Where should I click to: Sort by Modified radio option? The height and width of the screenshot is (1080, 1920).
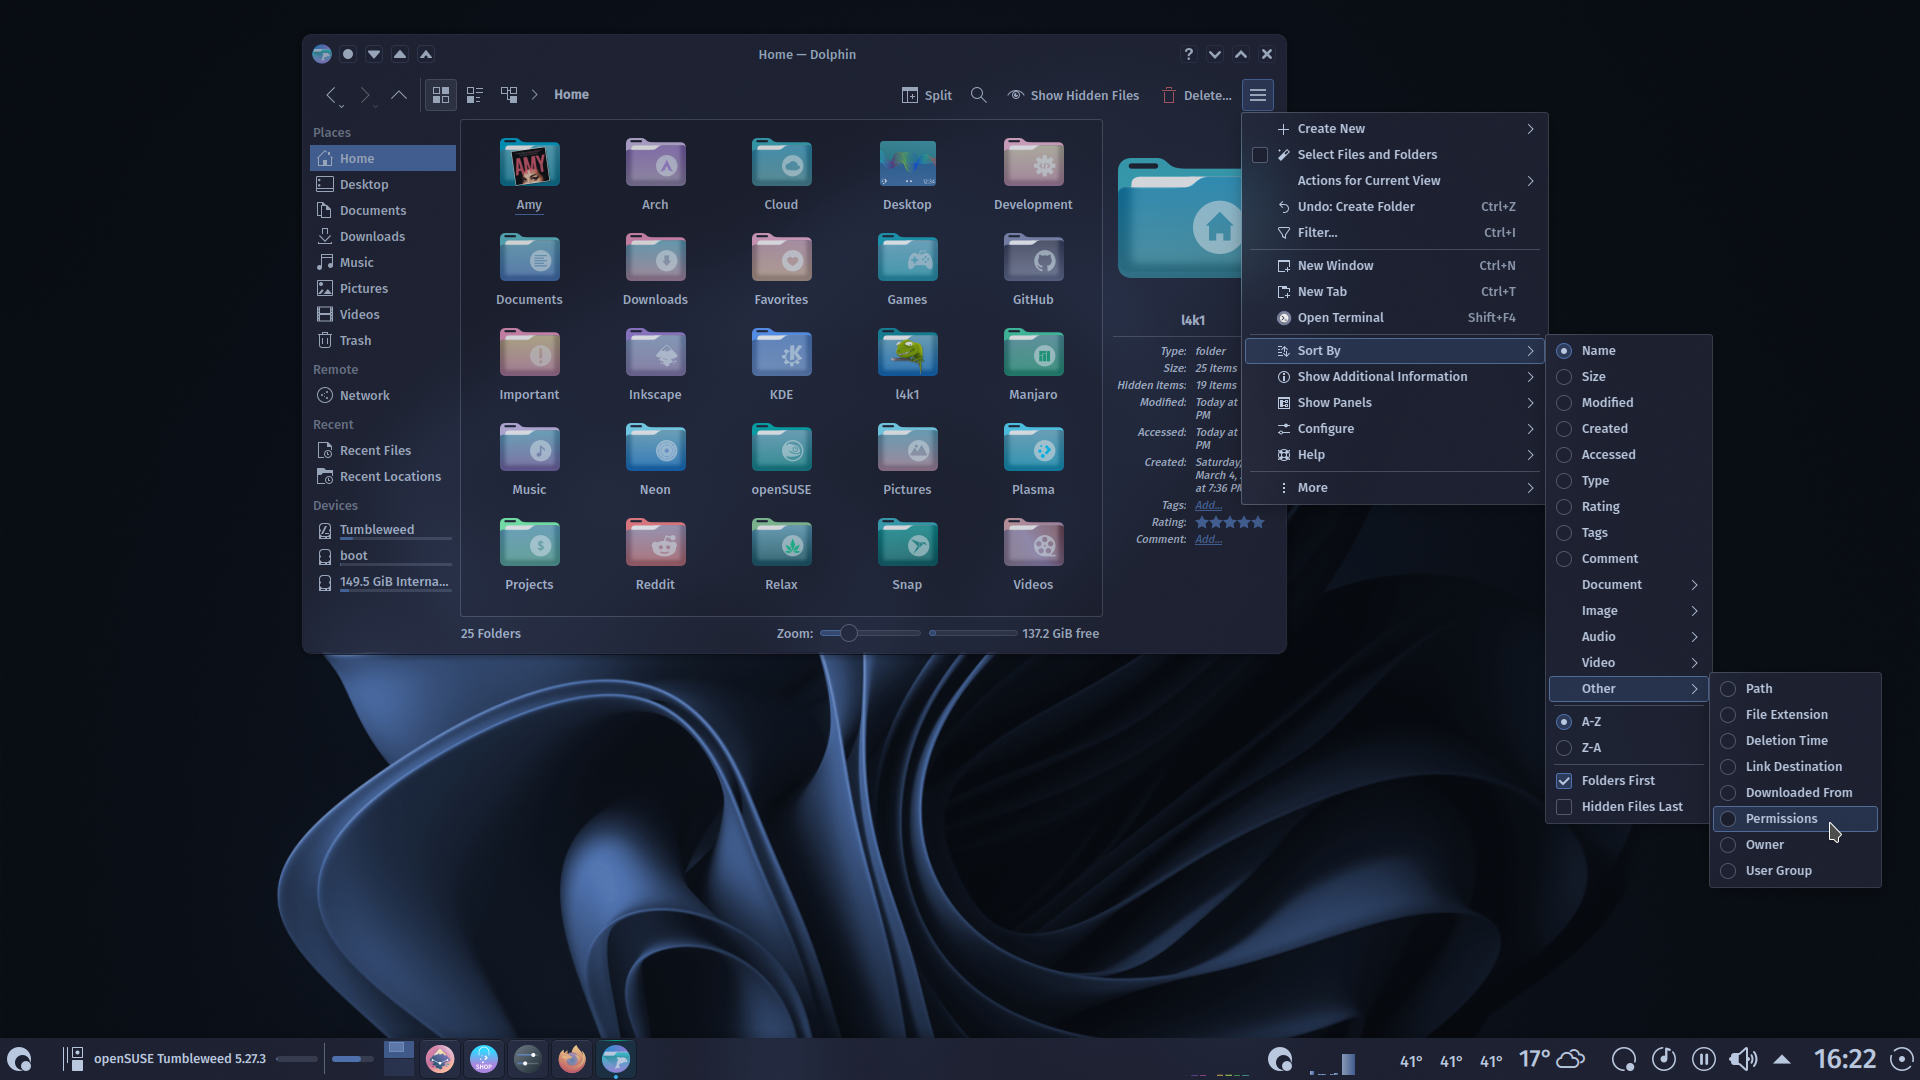tap(1628, 403)
